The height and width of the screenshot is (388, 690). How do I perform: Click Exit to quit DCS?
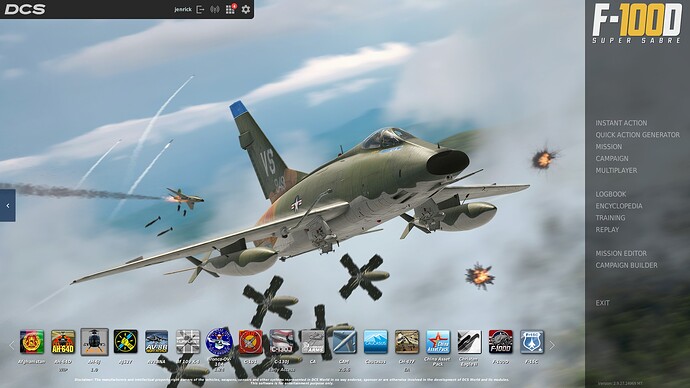point(602,303)
